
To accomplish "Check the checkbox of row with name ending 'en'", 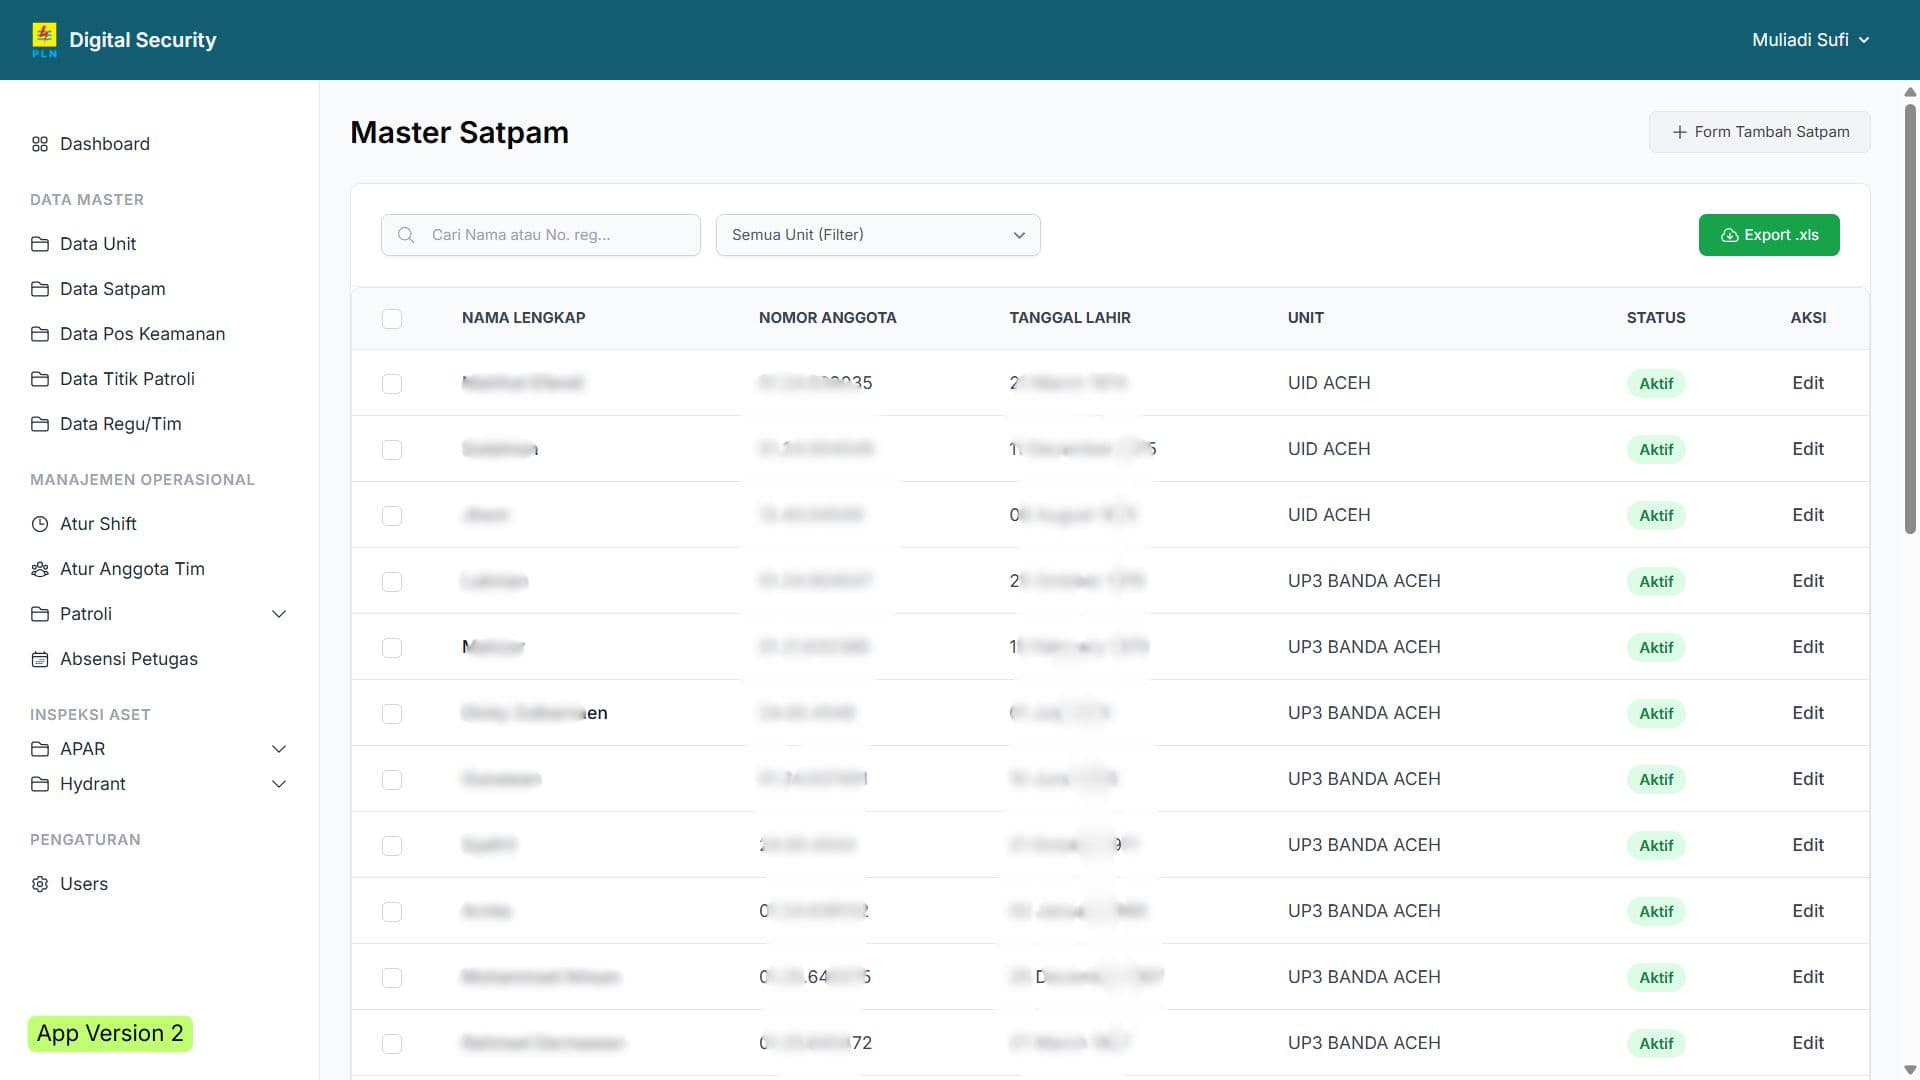I will click(392, 714).
